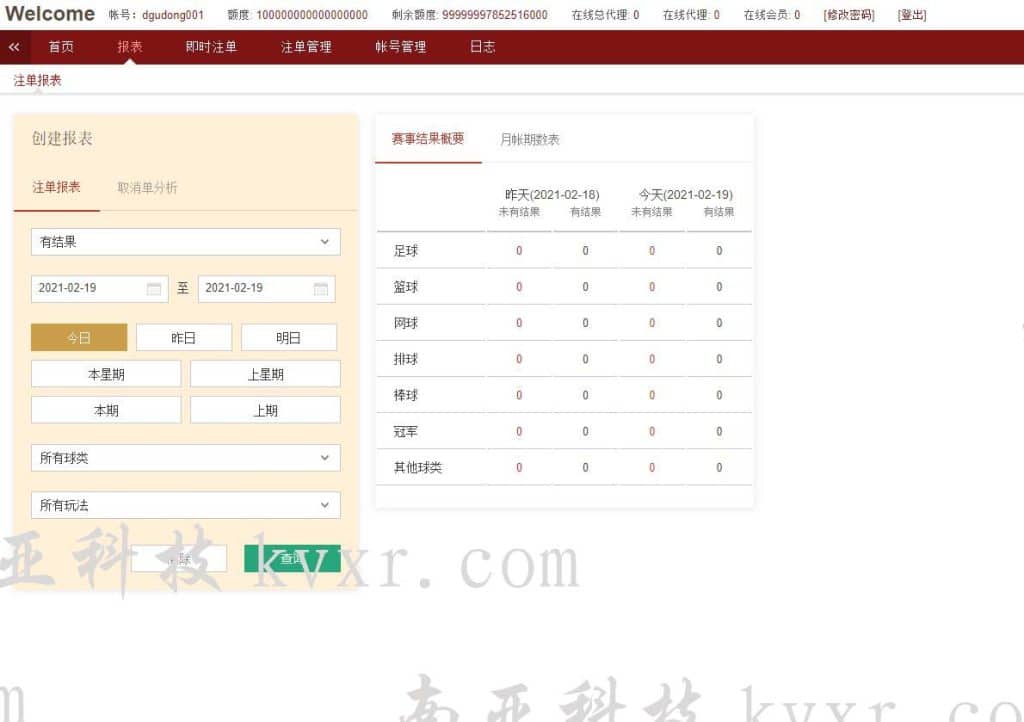
Task: Select the 本星期 date button
Action: pos(106,374)
